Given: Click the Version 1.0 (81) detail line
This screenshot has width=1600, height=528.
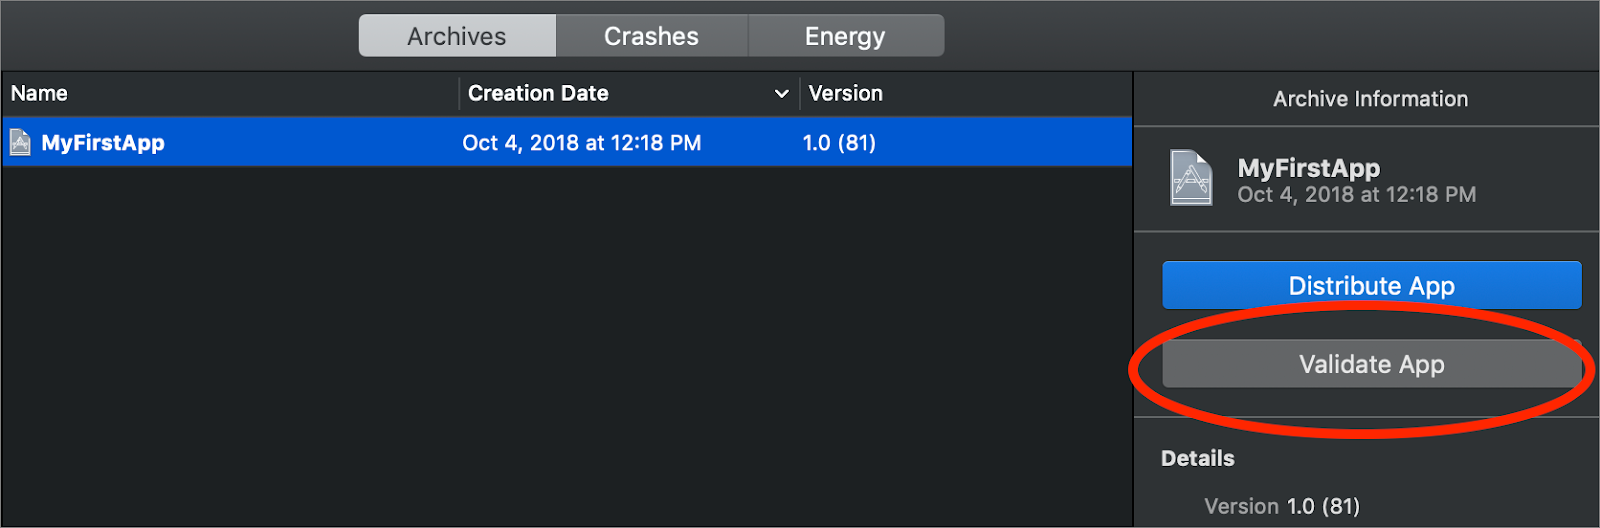Looking at the screenshot, I should [x=1281, y=506].
